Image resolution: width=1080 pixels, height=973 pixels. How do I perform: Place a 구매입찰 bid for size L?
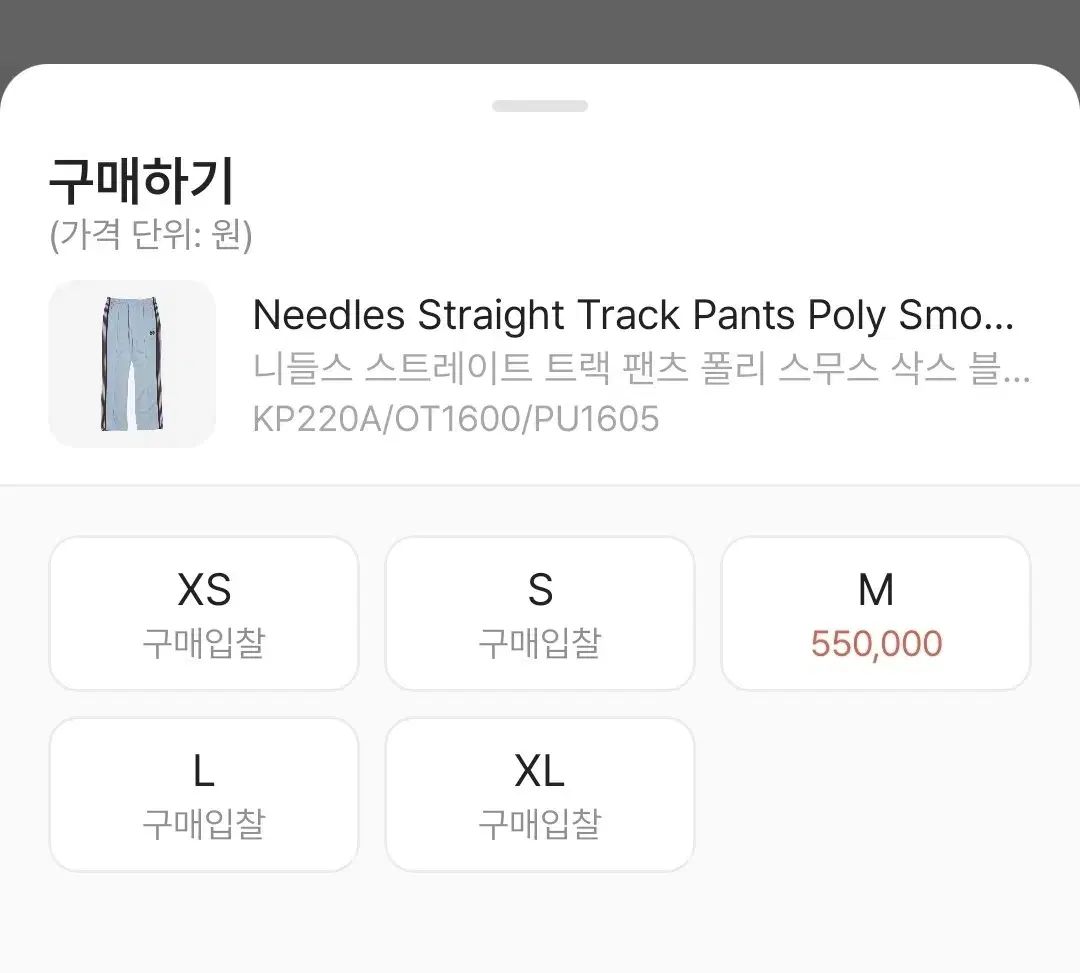[204, 824]
